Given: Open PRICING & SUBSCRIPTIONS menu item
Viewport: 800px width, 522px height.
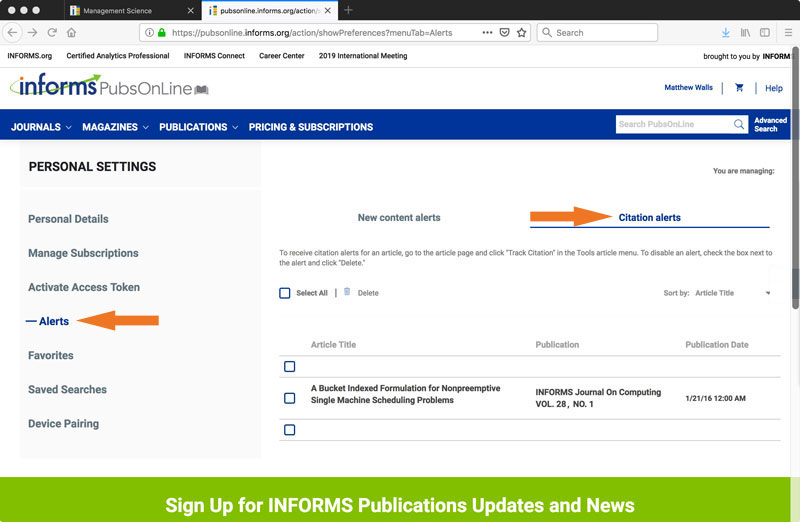Looking at the screenshot, I should 311,127.
